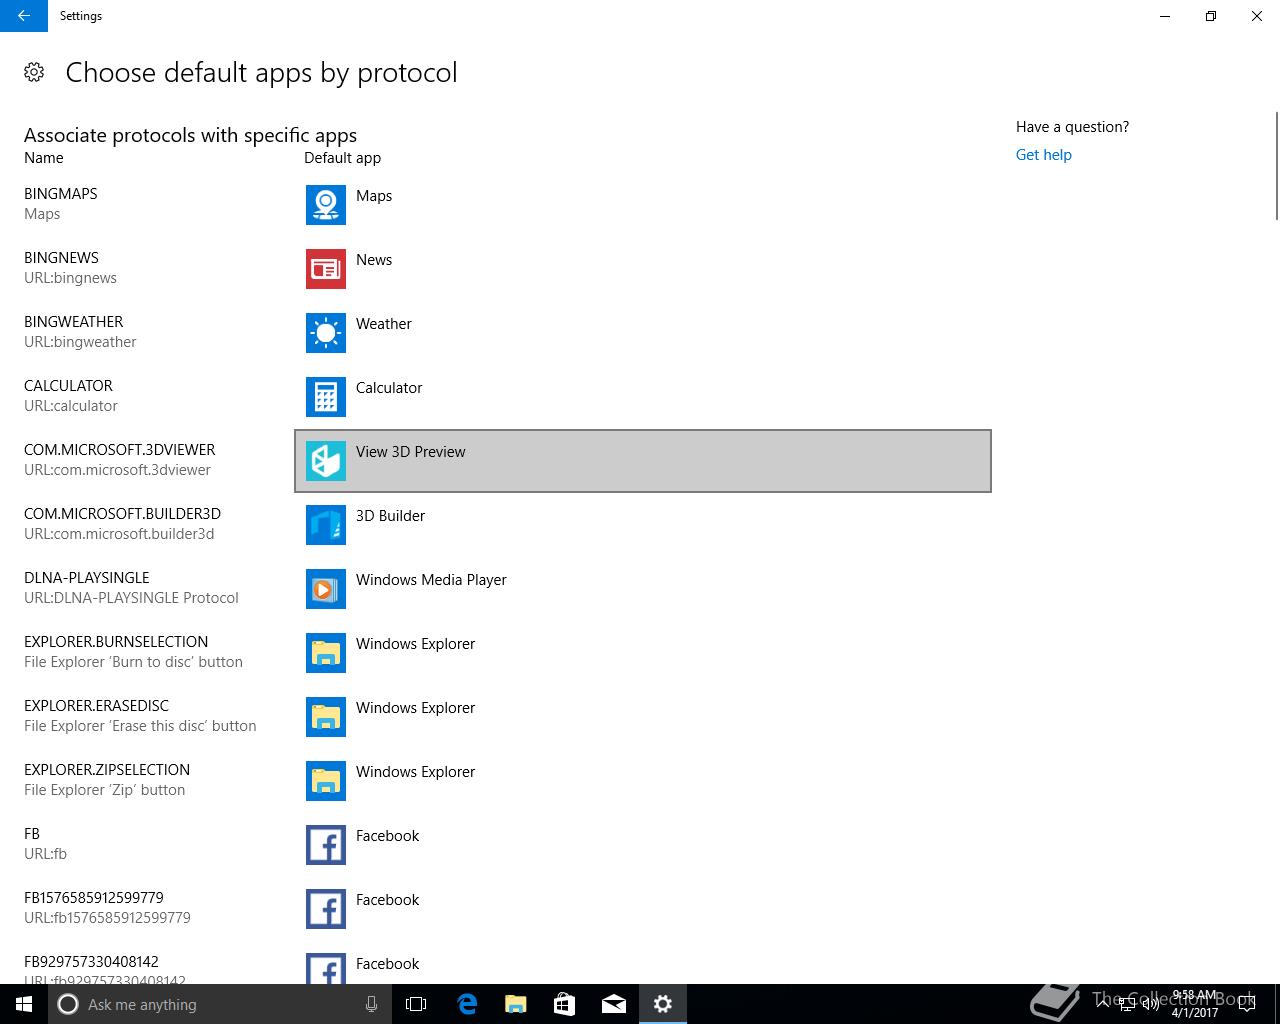Click the FB929757330408142 protocol name

click(91, 962)
